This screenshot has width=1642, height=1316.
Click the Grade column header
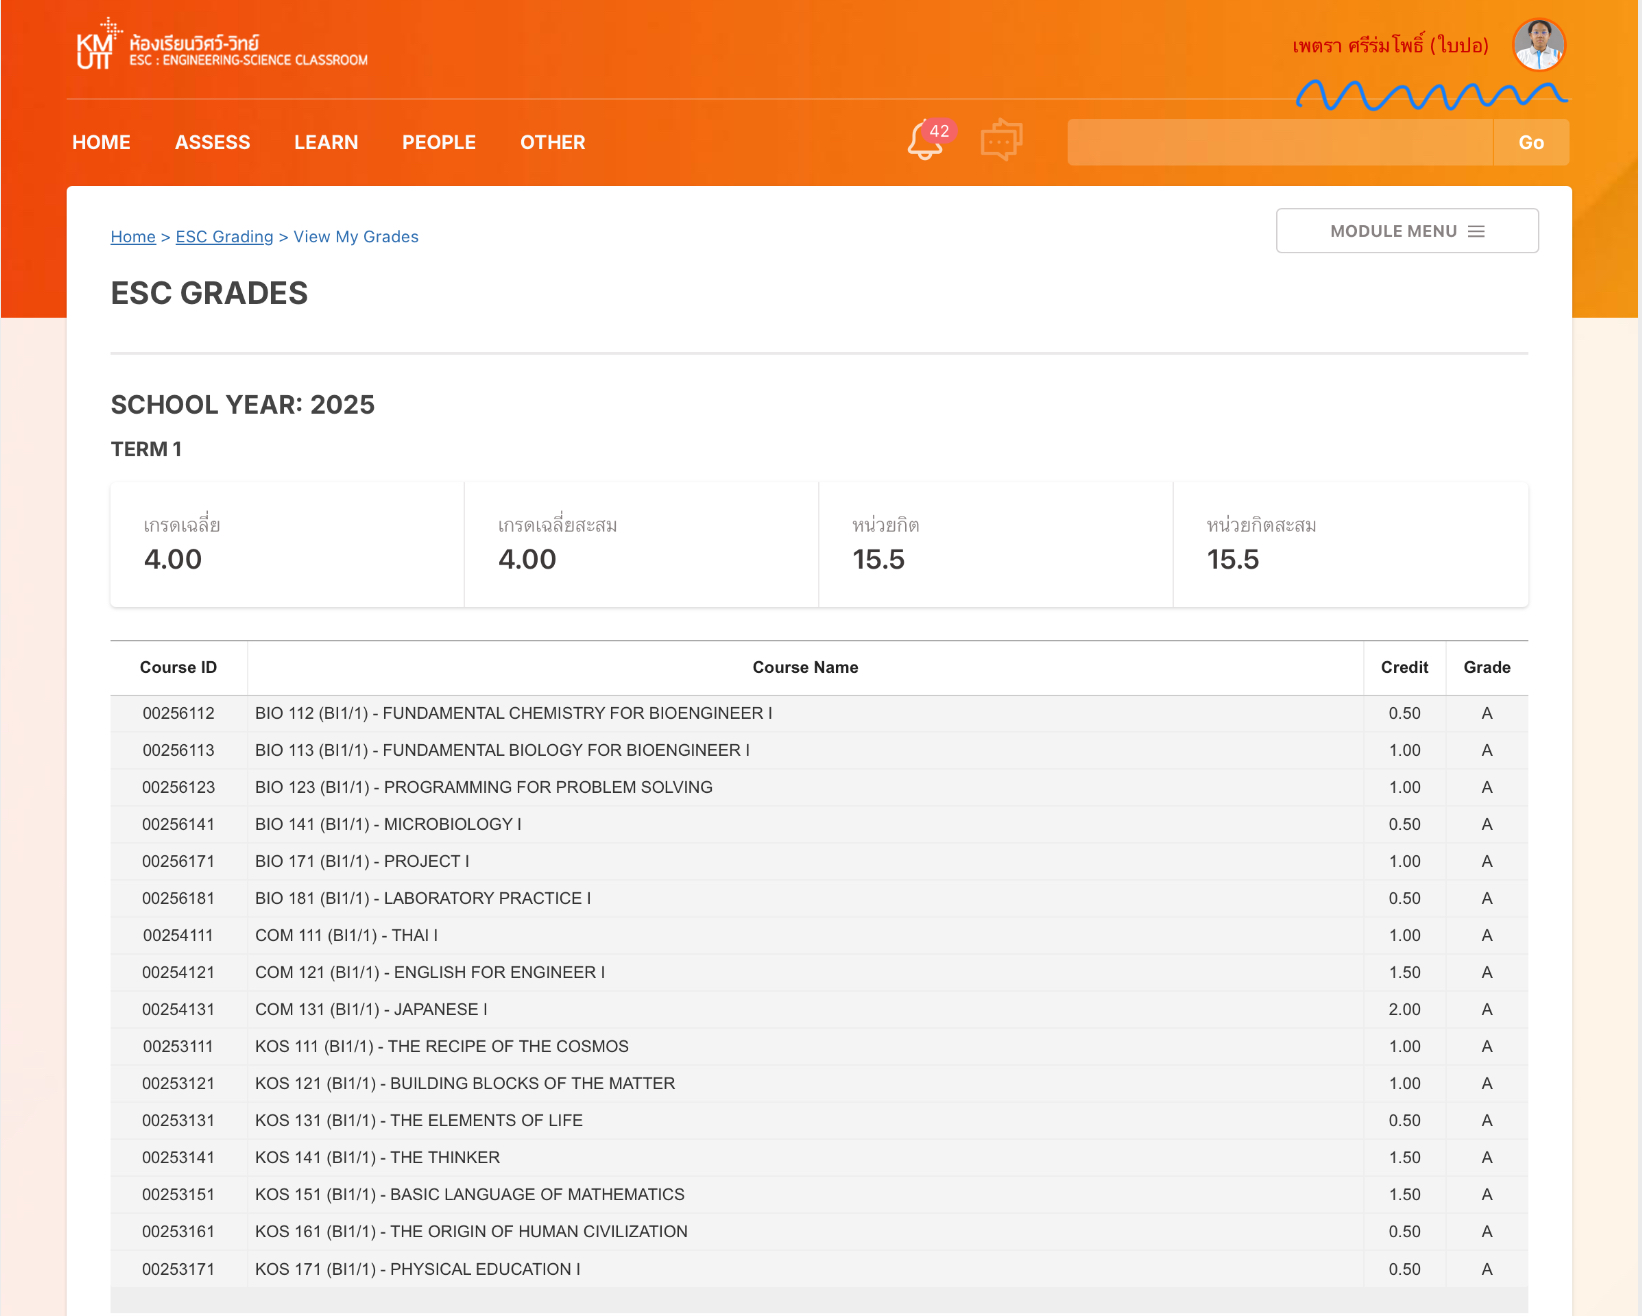[x=1486, y=667]
